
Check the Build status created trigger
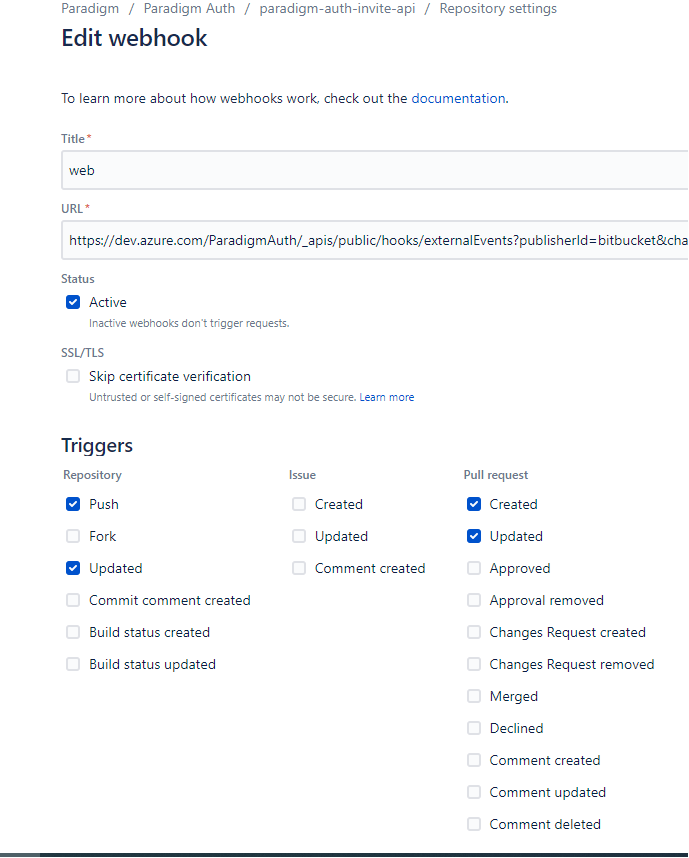point(72,632)
